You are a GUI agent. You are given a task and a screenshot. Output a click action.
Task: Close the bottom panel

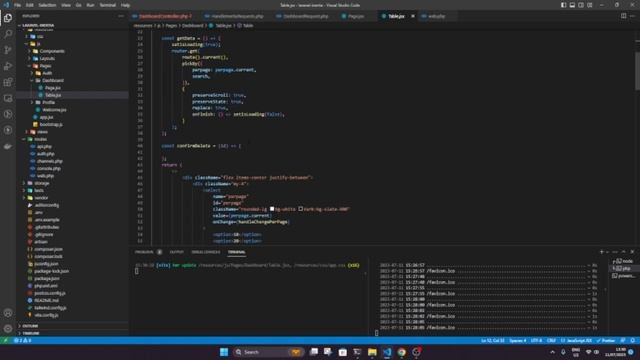coord(632,252)
